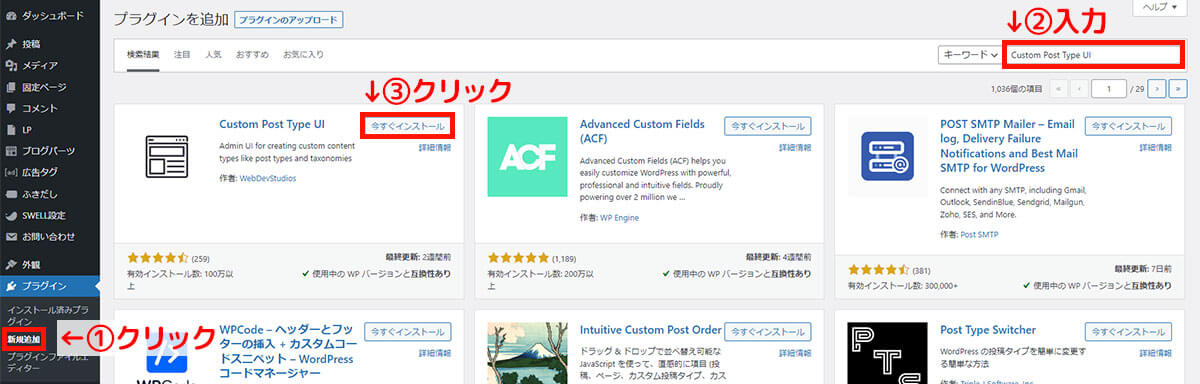
Task: Click the プラグイン plug icon
Action: point(10,287)
